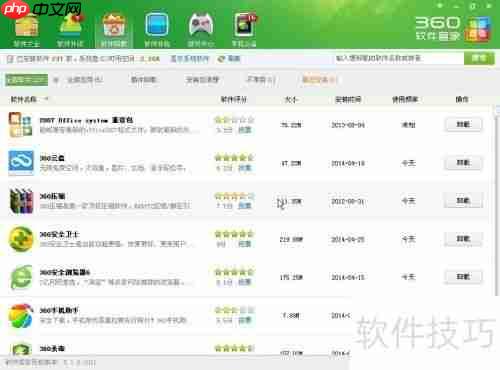This screenshot has width=500, height=370.
Task: Click star rating of 360安全卫士
Action: tap(234, 234)
